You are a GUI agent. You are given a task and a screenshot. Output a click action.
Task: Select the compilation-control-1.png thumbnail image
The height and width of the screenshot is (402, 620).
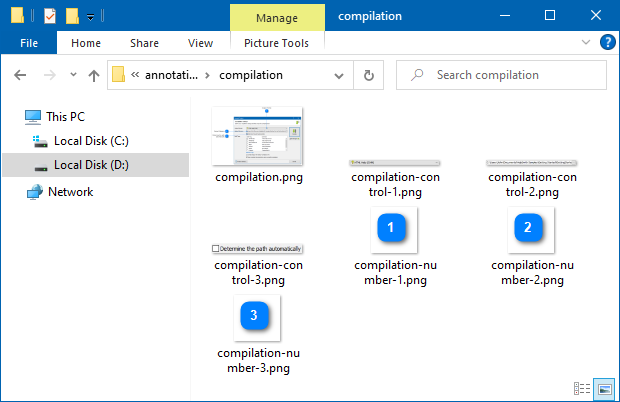[395, 162]
